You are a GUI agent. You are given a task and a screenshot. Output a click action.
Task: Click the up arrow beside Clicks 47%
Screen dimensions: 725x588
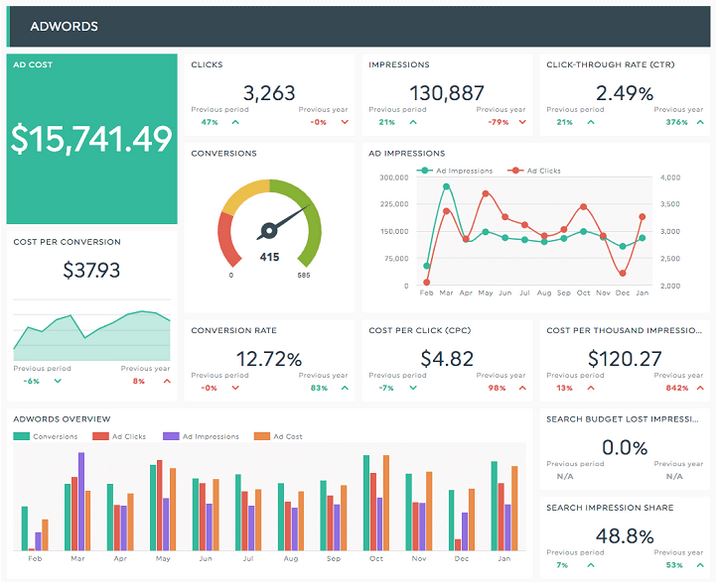tap(235, 122)
